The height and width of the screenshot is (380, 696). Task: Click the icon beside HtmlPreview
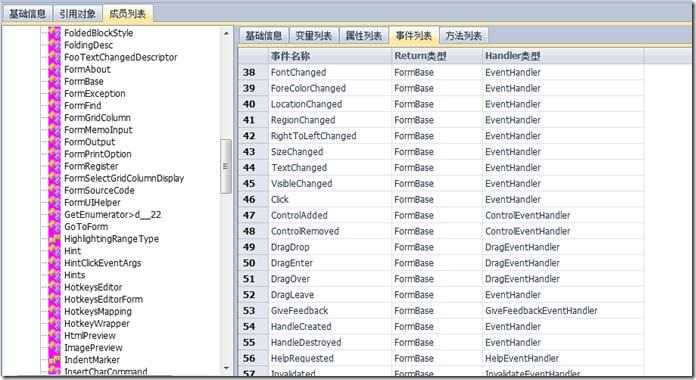tap(54, 336)
